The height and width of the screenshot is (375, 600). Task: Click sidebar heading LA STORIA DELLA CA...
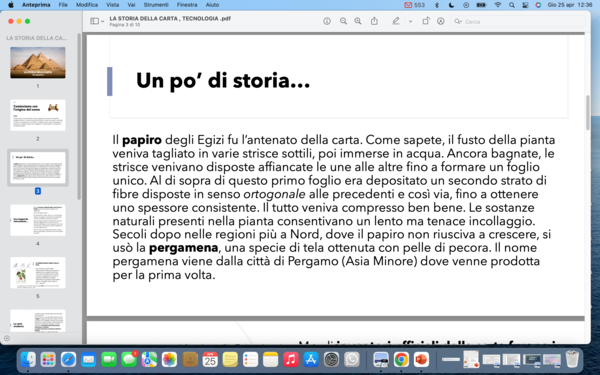[37, 38]
